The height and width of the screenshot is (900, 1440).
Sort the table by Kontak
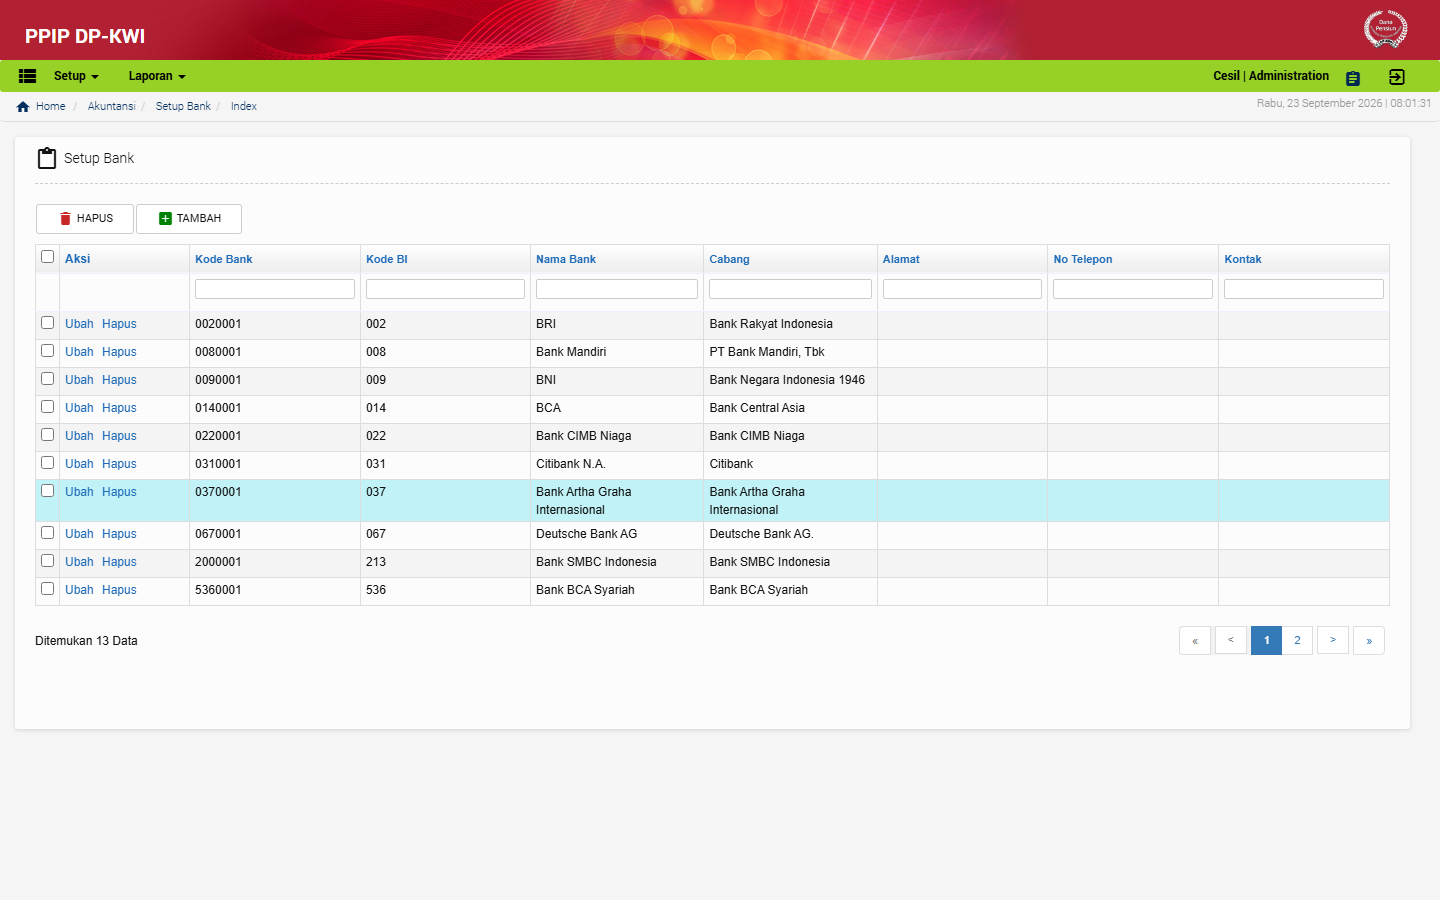[x=1243, y=259]
